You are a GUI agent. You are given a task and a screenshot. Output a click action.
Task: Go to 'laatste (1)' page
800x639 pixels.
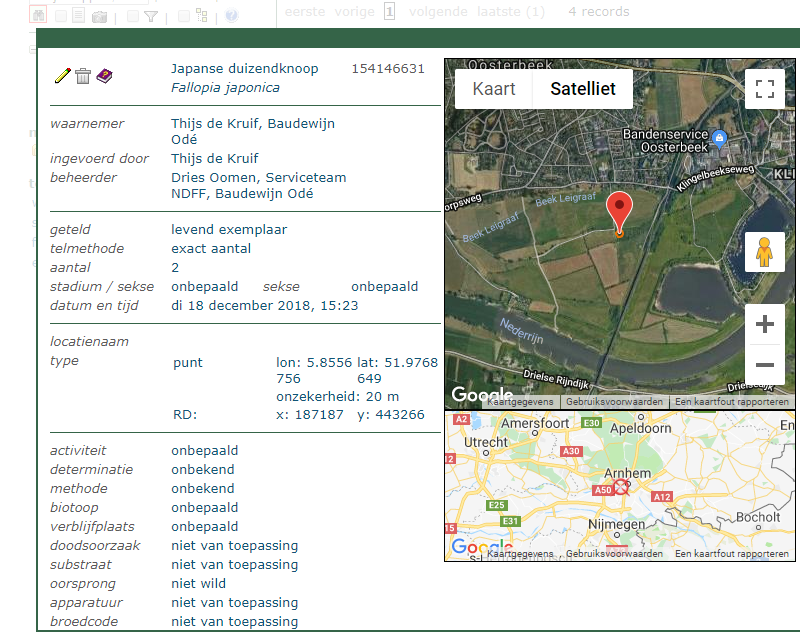[x=511, y=12]
